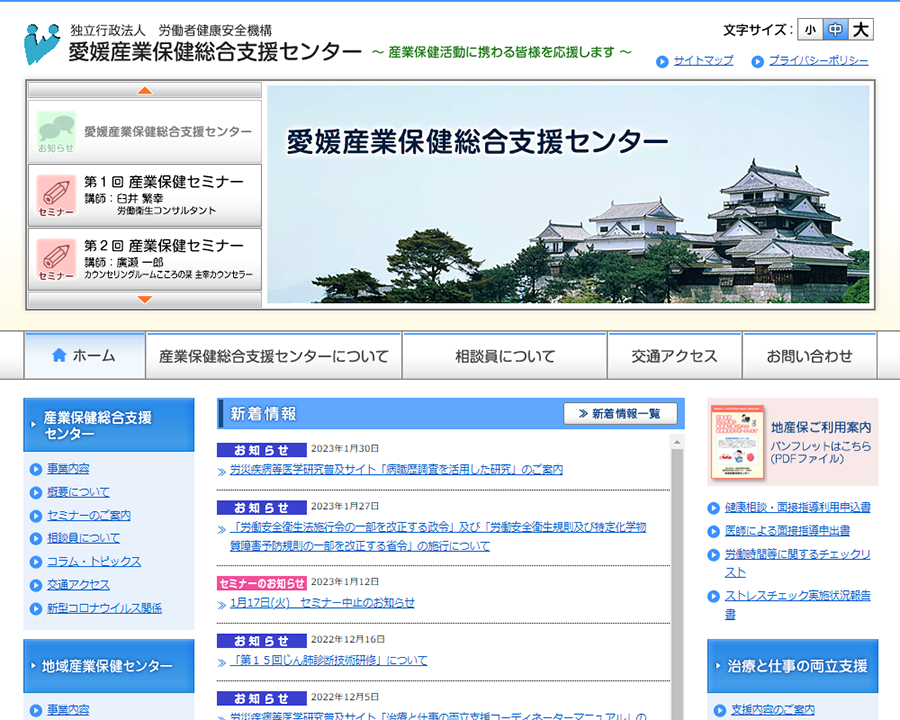The width and height of the screenshot is (900, 720).
Task: Click the pamphlet PDF thumbnail image
Action: [x=738, y=442]
